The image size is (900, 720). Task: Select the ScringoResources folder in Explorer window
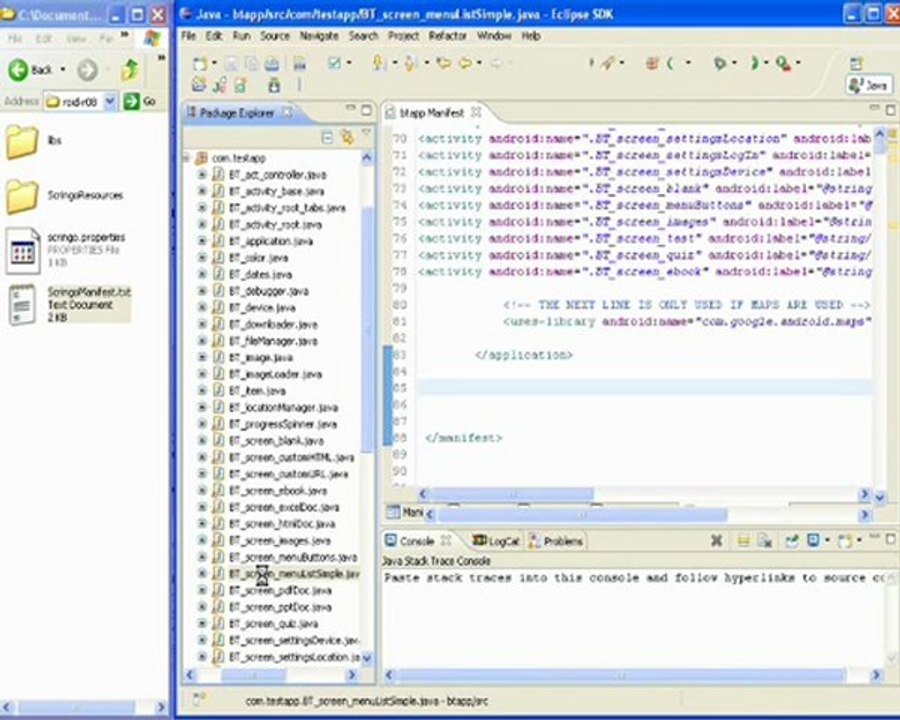click(65, 196)
